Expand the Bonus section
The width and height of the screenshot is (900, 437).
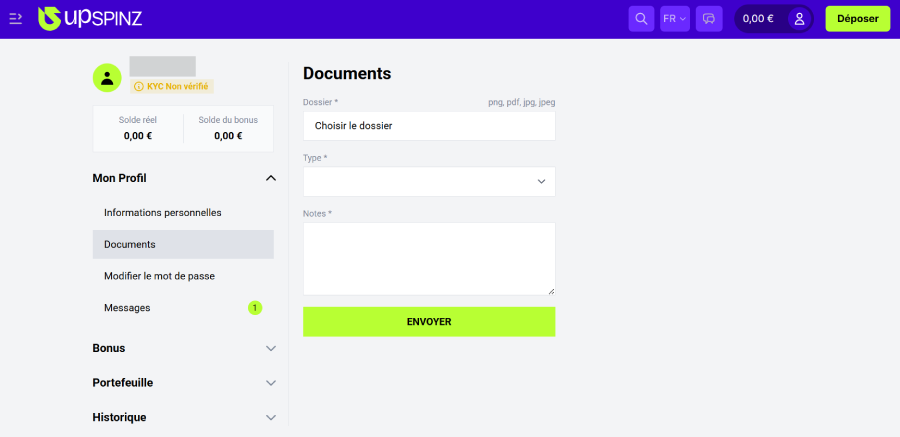point(270,348)
